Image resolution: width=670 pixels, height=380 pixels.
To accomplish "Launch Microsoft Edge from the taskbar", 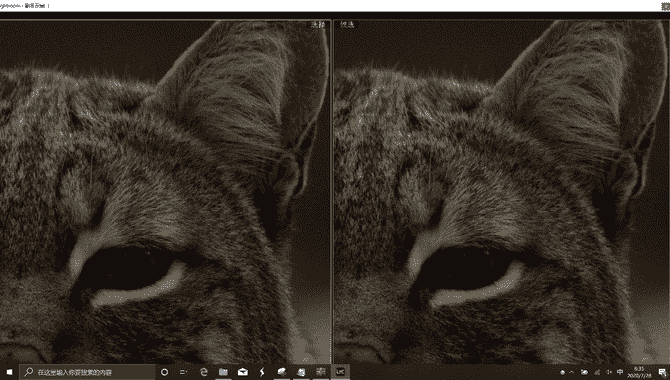I will [203, 372].
